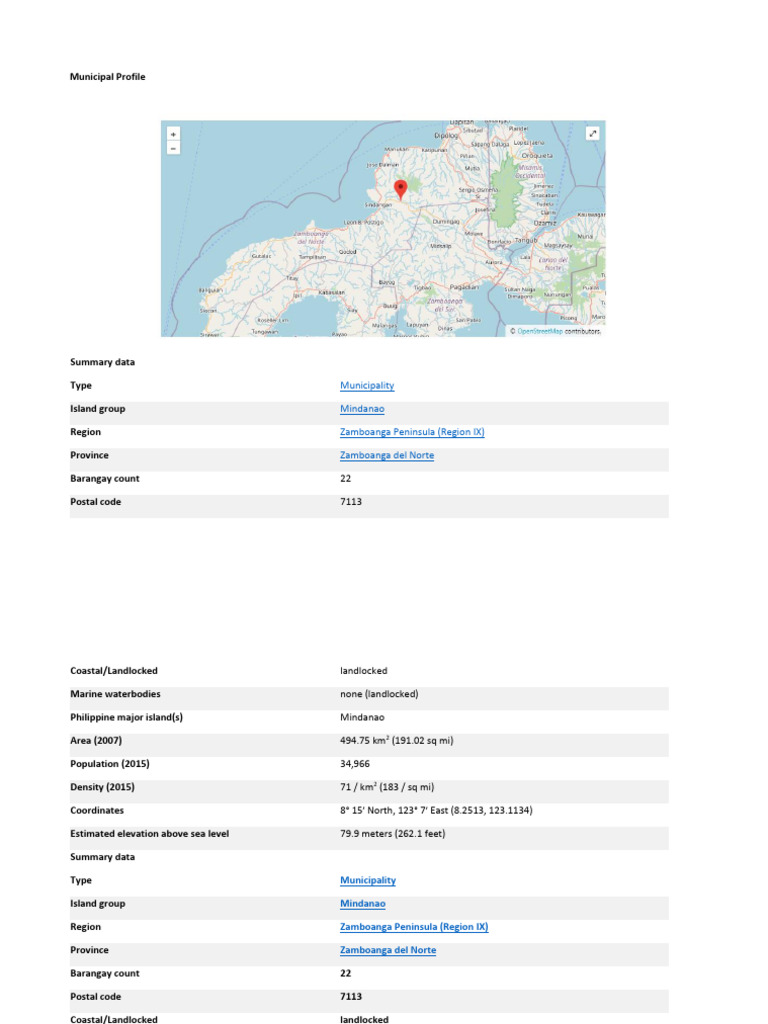Open the second Zamboanga del Norte link
Screen dimensions: 768x1024
388,950
